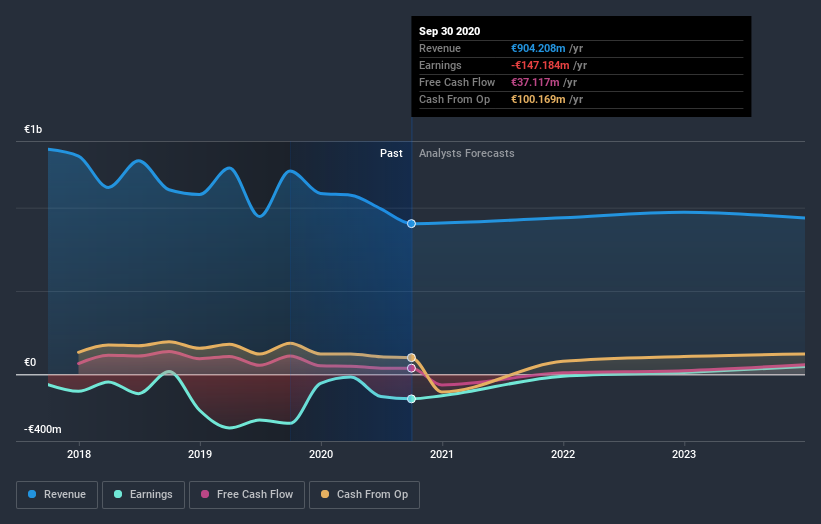The height and width of the screenshot is (524, 821).
Task: Click the 2018 x-axis label
Action: [79, 454]
